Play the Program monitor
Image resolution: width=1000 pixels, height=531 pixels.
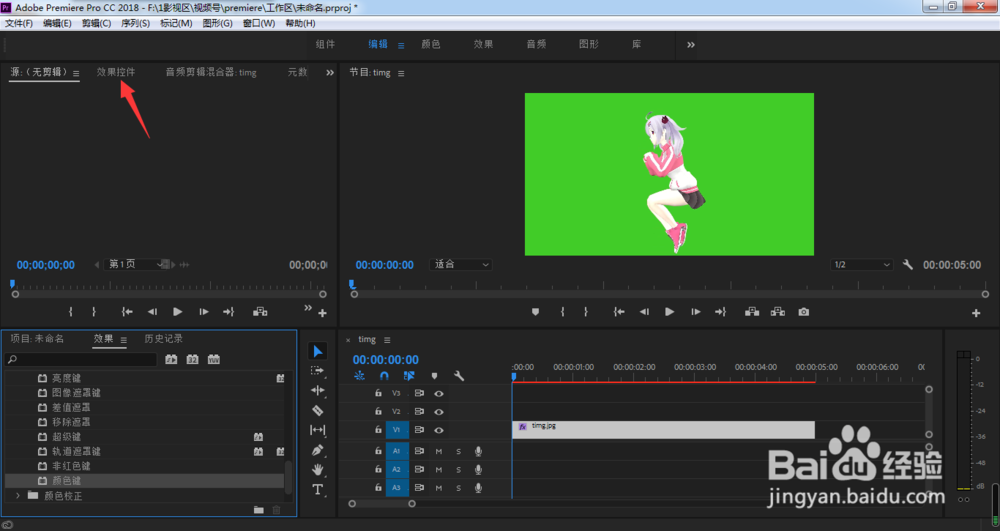[669, 312]
